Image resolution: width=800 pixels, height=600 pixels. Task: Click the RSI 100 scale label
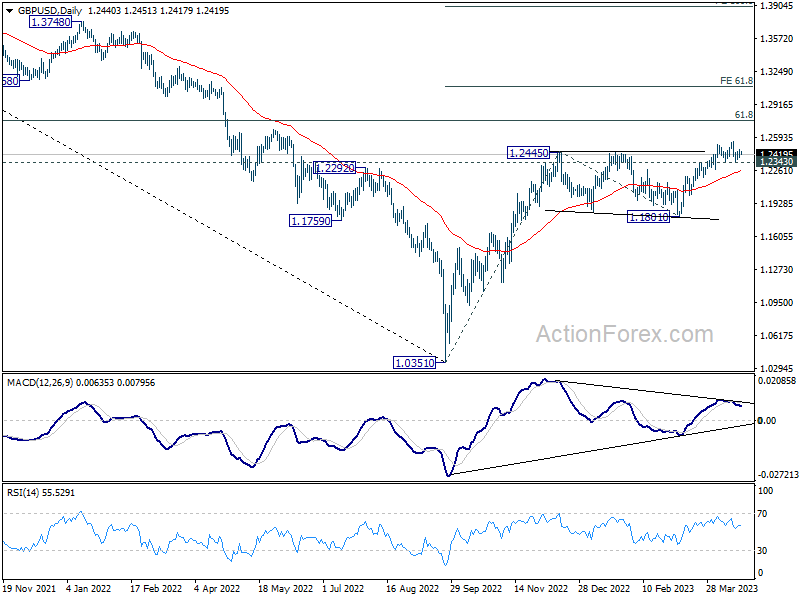(x=766, y=491)
